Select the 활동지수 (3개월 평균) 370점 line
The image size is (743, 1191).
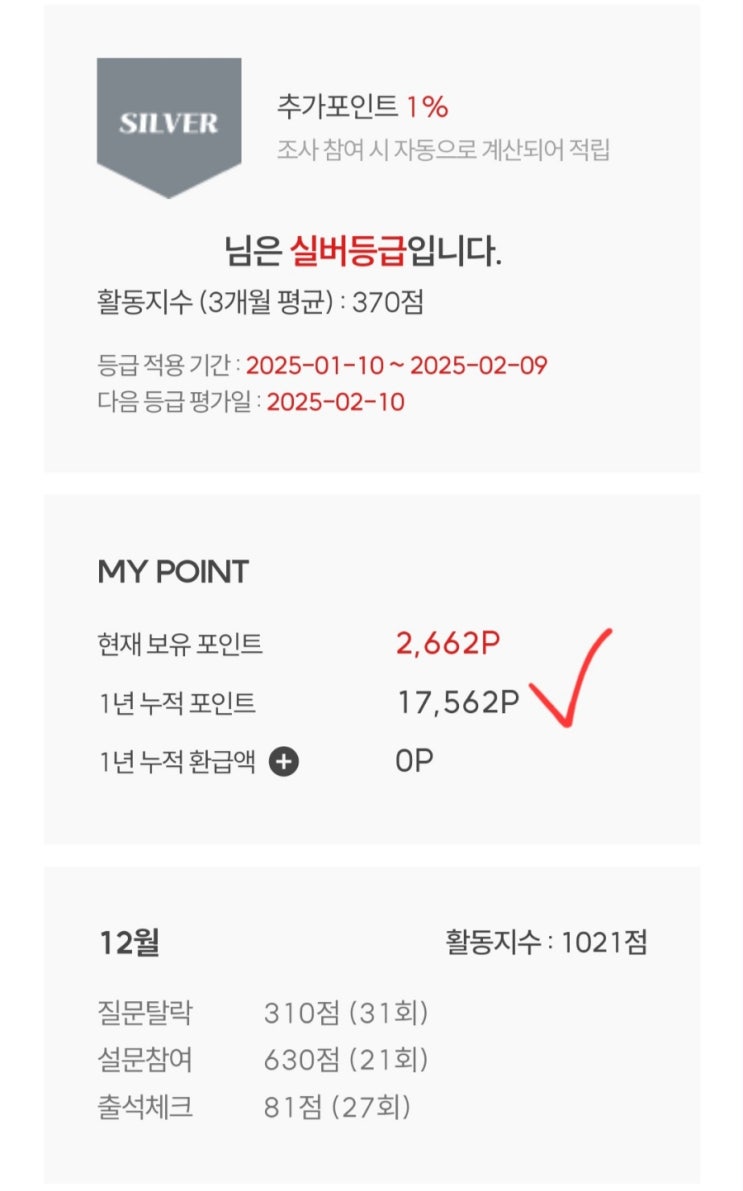(x=260, y=302)
